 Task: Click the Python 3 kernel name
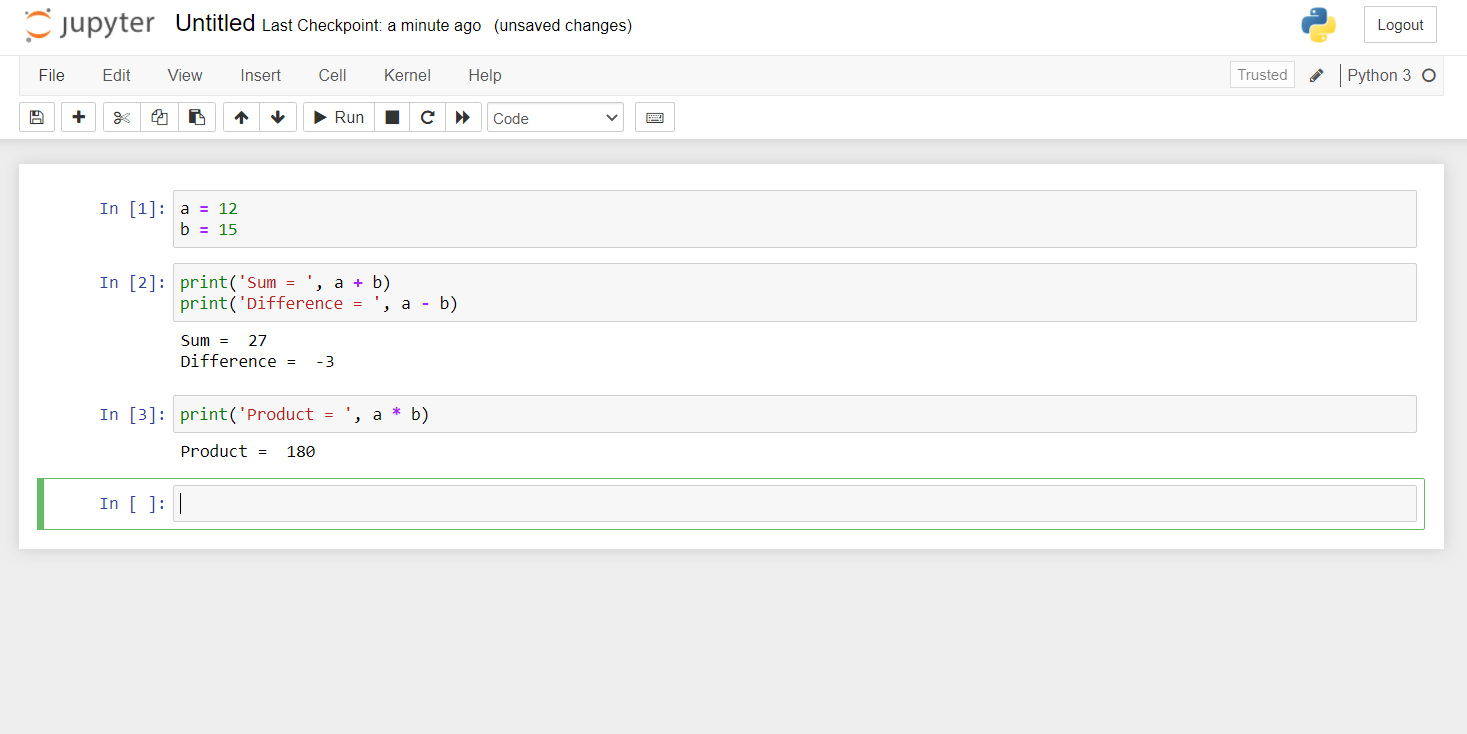(1381, 75)
